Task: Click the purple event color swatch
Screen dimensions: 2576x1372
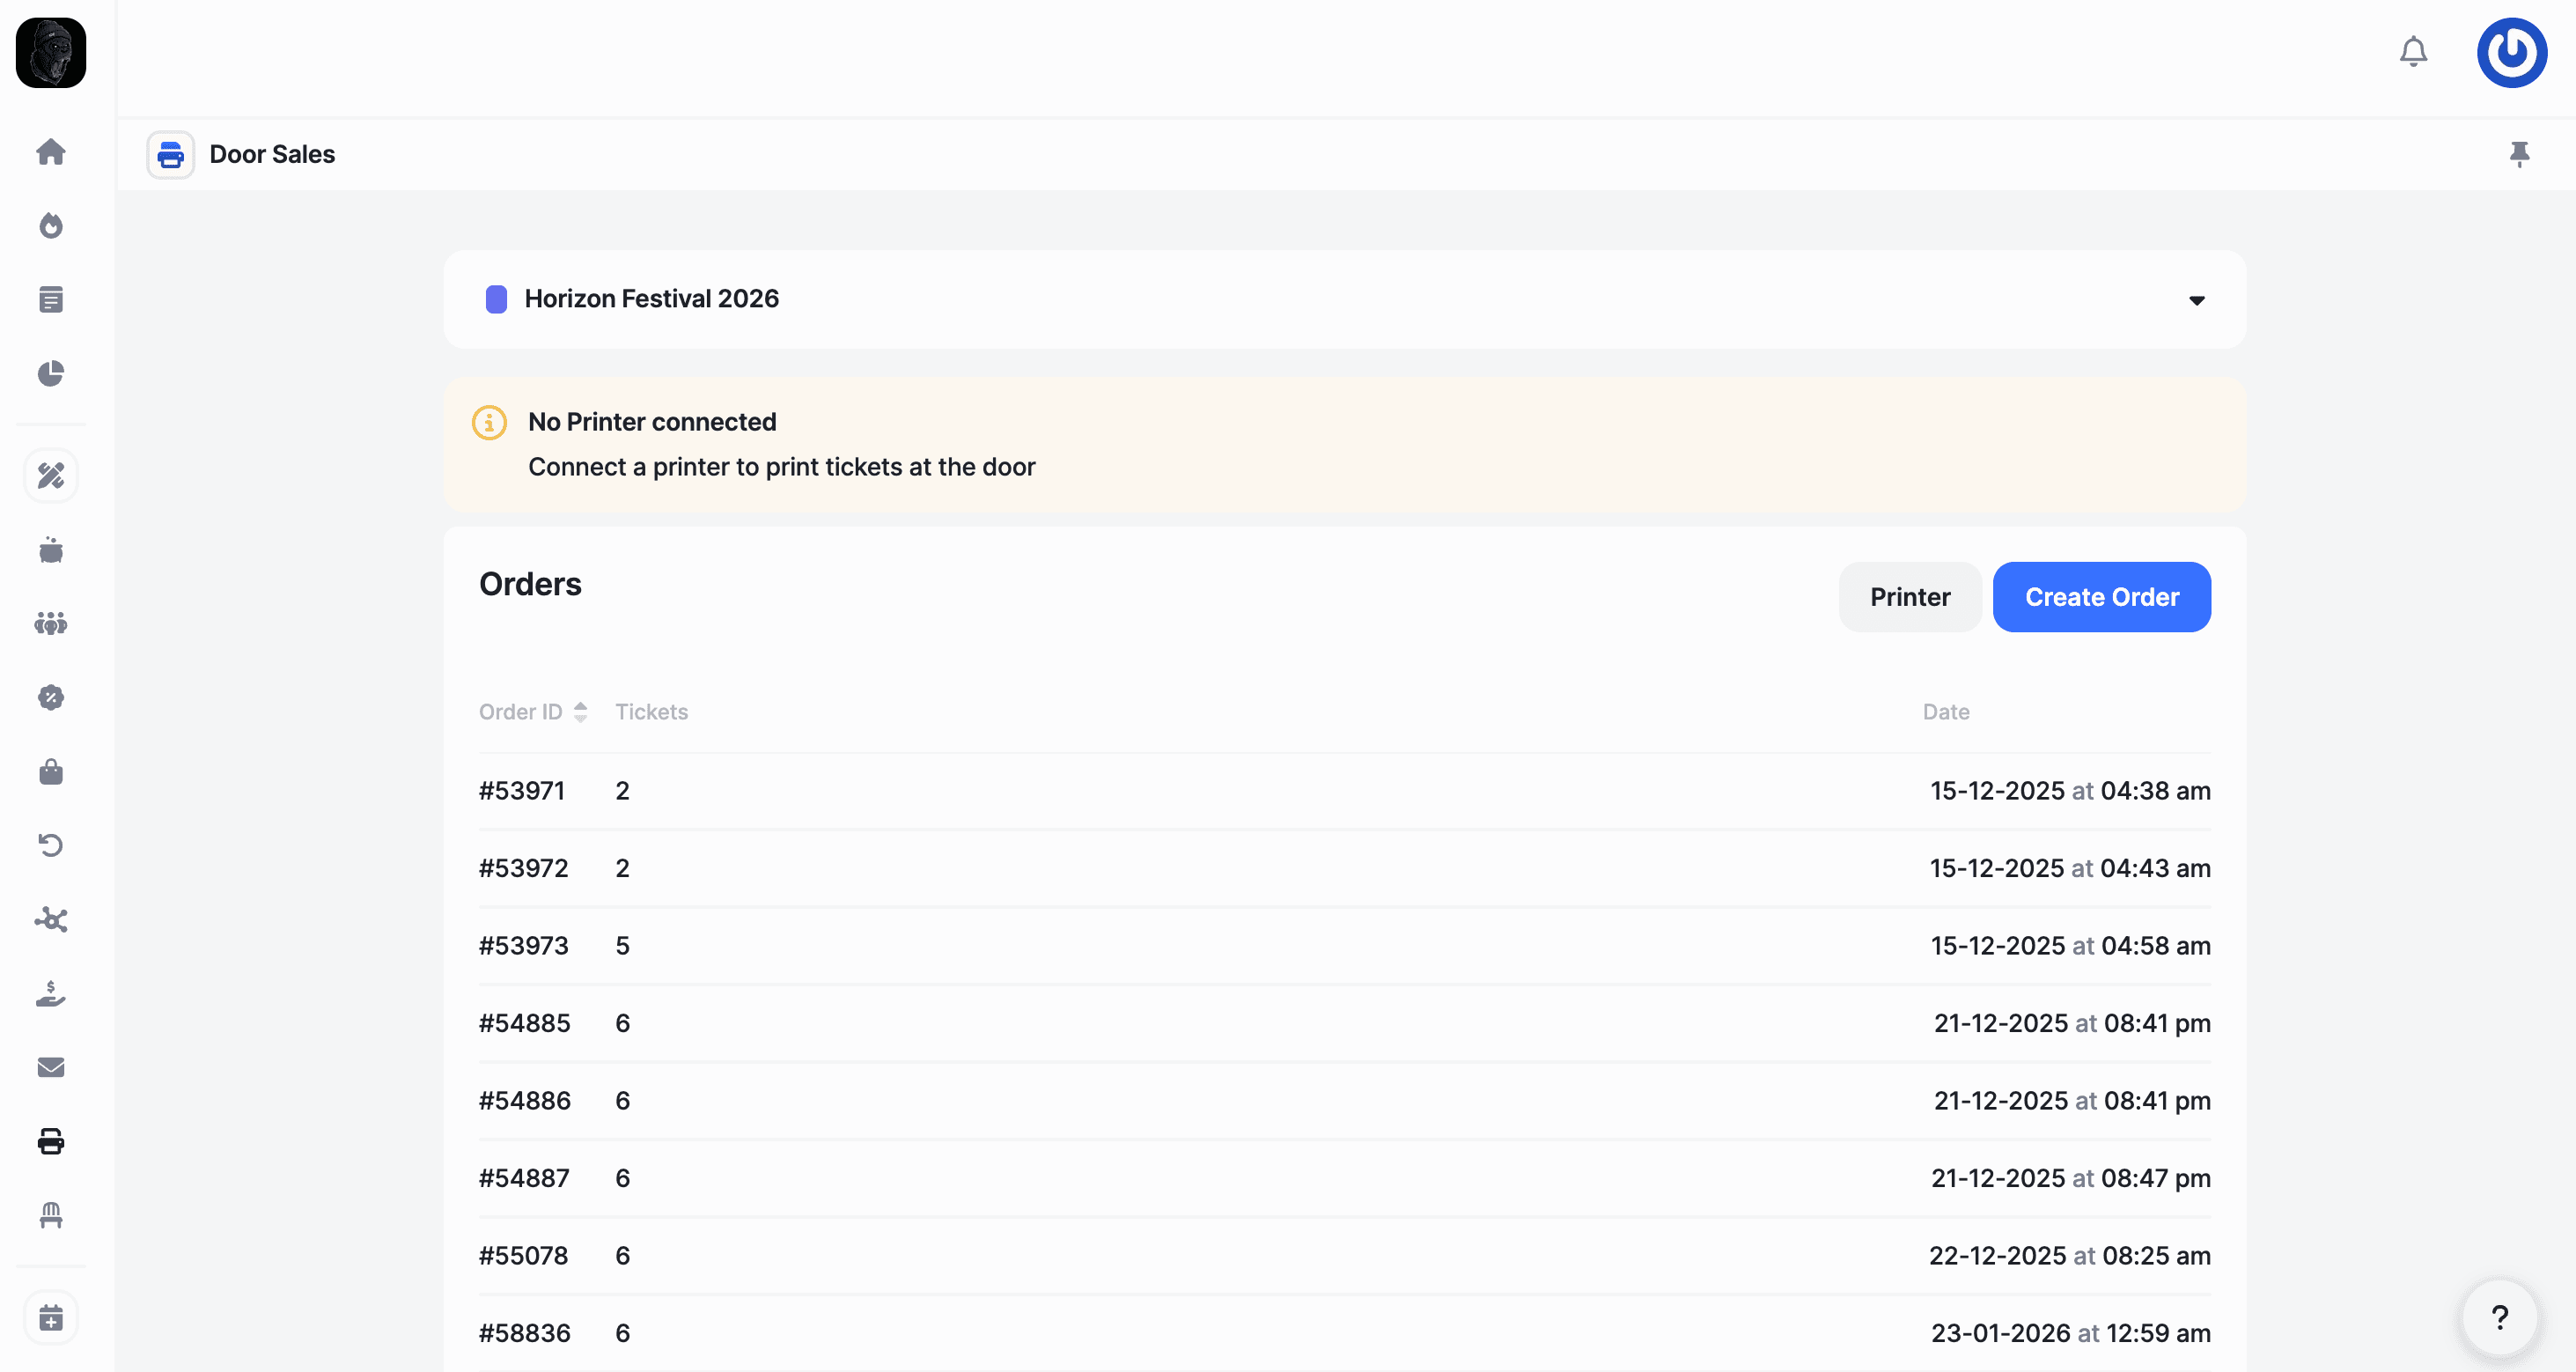Action: point(496,299)
